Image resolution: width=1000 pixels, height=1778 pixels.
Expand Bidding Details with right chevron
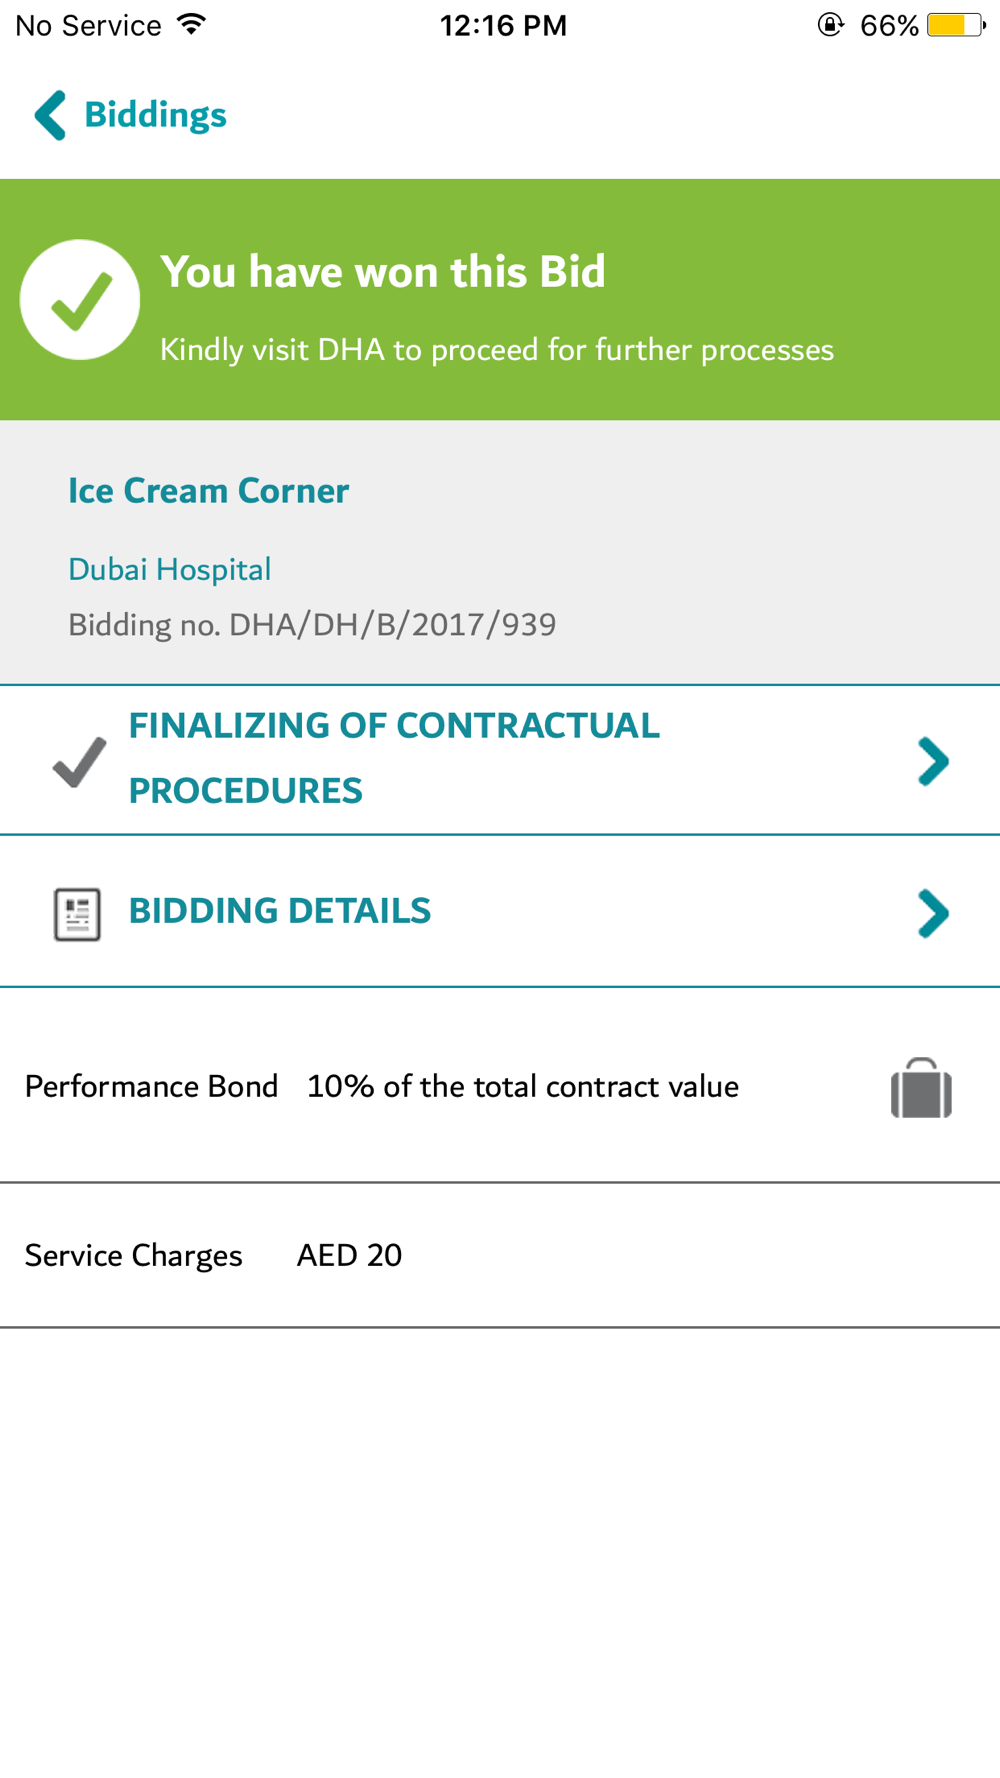[x=933, y=913]
